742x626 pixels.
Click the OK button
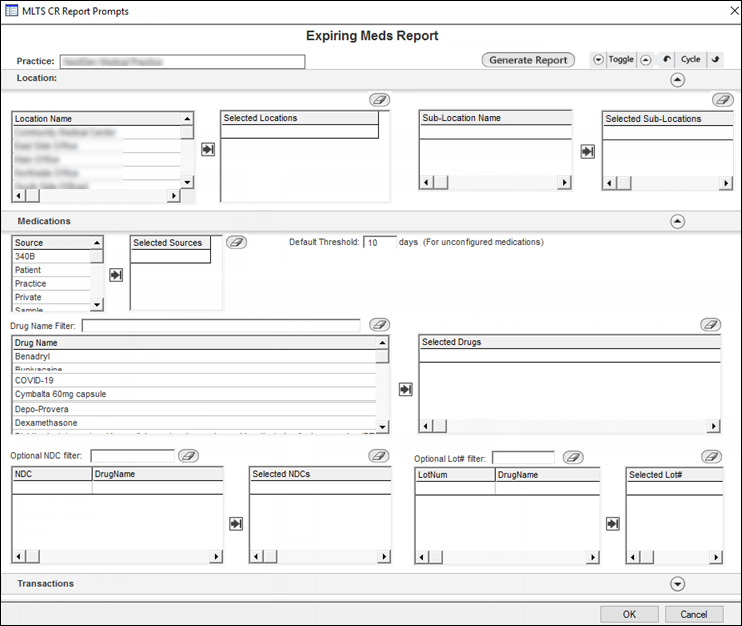click(629, 614)
